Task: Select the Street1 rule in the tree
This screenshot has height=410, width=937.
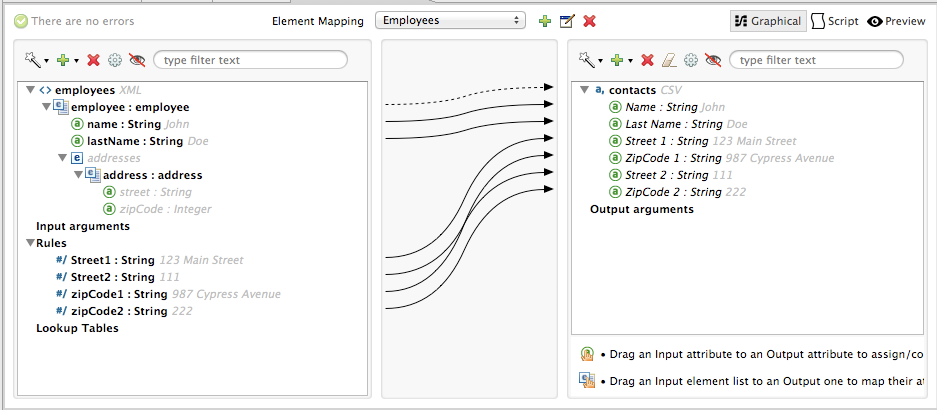Action: [x=112, y=260]
